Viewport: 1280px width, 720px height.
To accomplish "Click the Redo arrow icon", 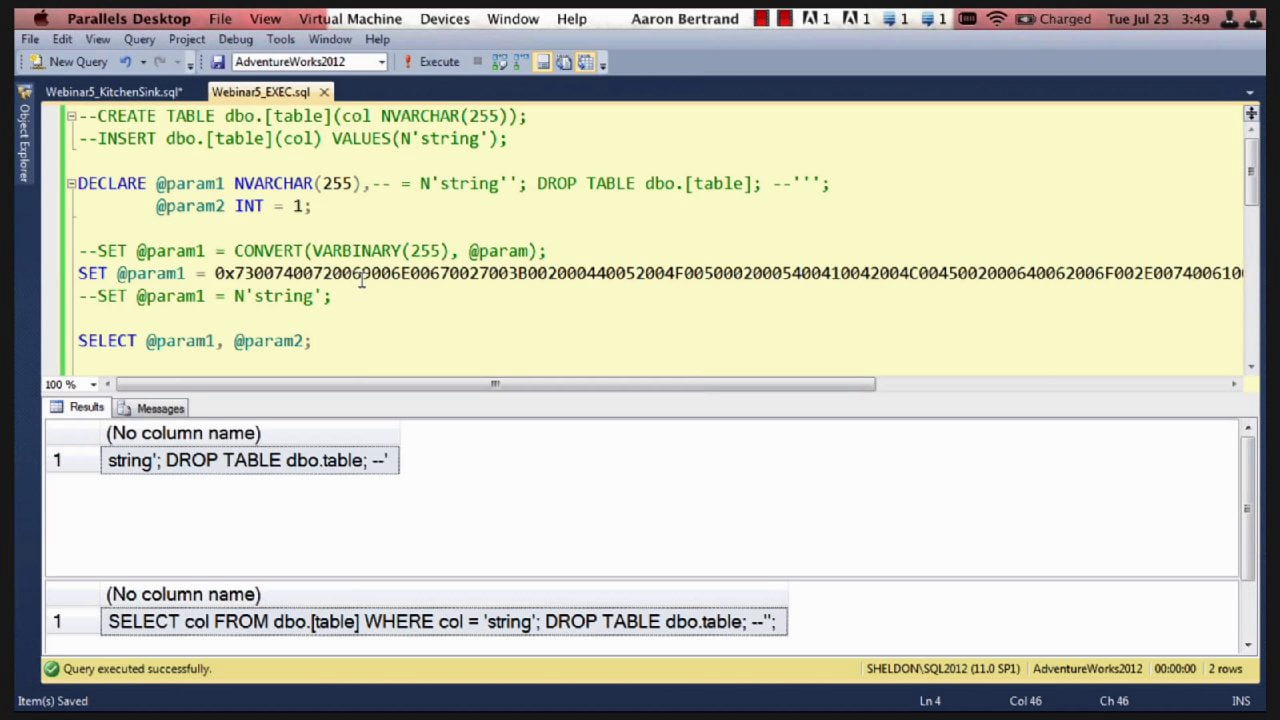I will point(159,62).
